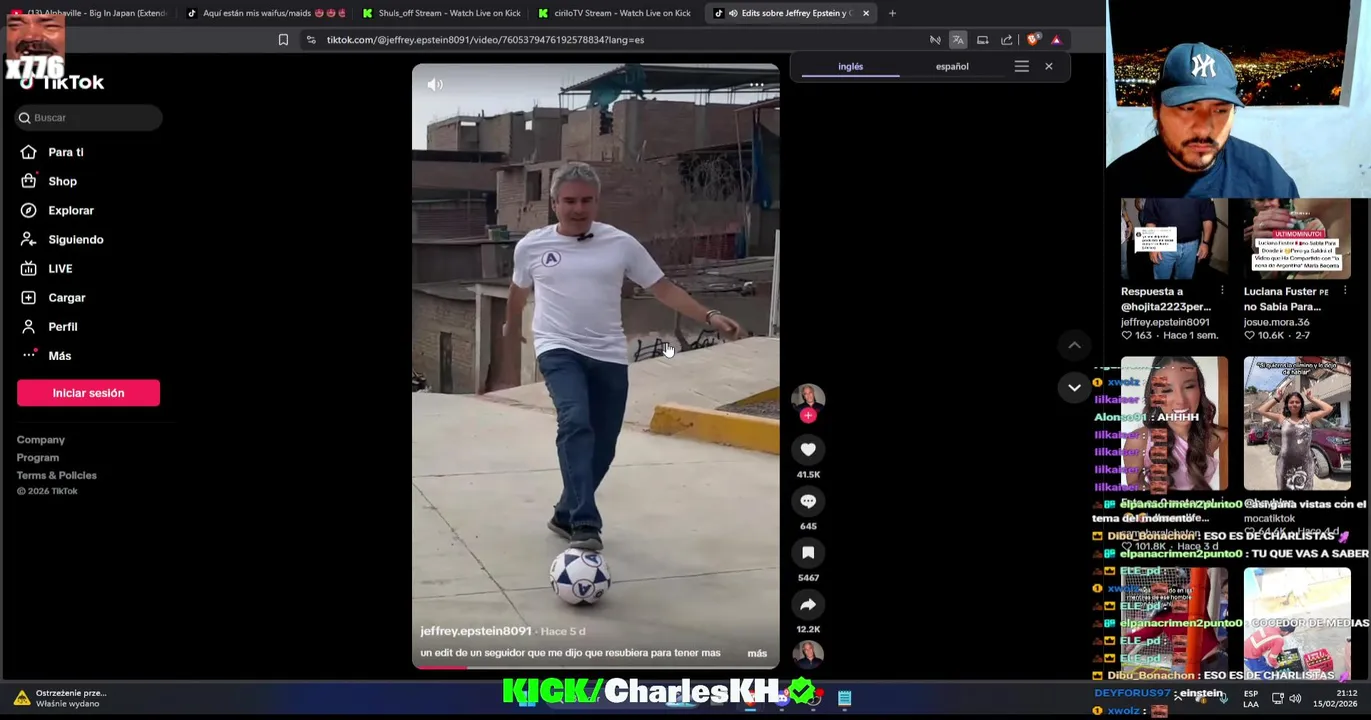Like the video via the heart icon
Screen dimensions: 1371x720
pos(808,449)
